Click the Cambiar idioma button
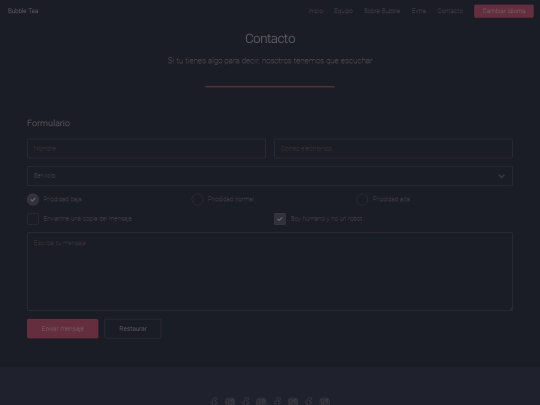540x405 pixels. click(504, 11)
